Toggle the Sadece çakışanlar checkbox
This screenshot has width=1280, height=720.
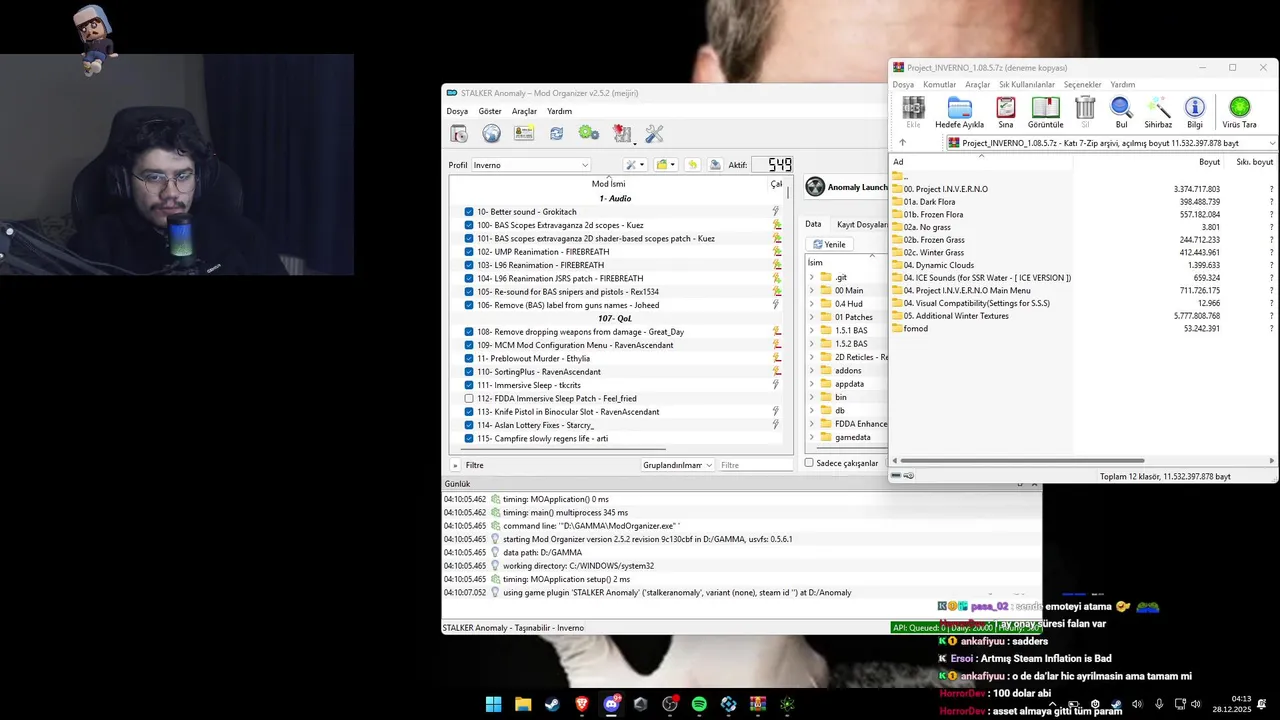pos(810,463)
